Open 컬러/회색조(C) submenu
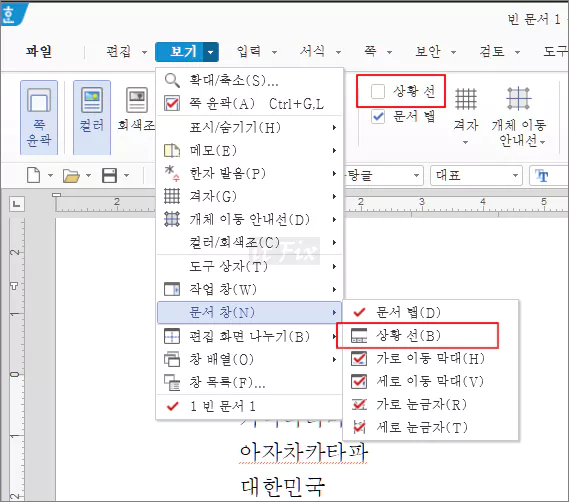569x502 pixels. (249, 242)
